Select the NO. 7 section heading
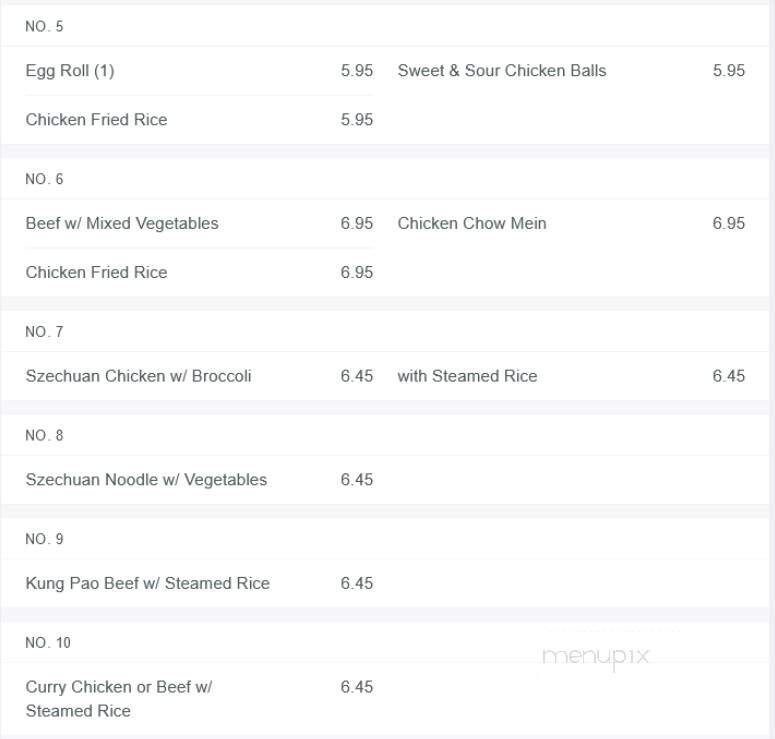The height and width of the screenshot is (739, 775). click(x=44, y=332)
